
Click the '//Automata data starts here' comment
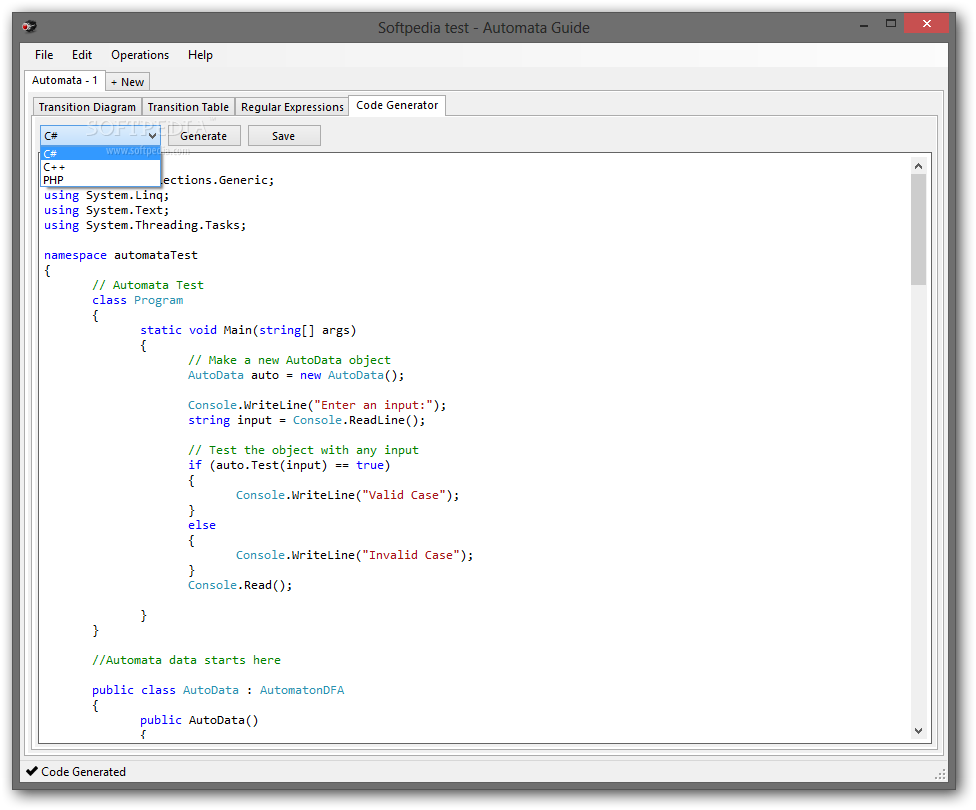187,660
